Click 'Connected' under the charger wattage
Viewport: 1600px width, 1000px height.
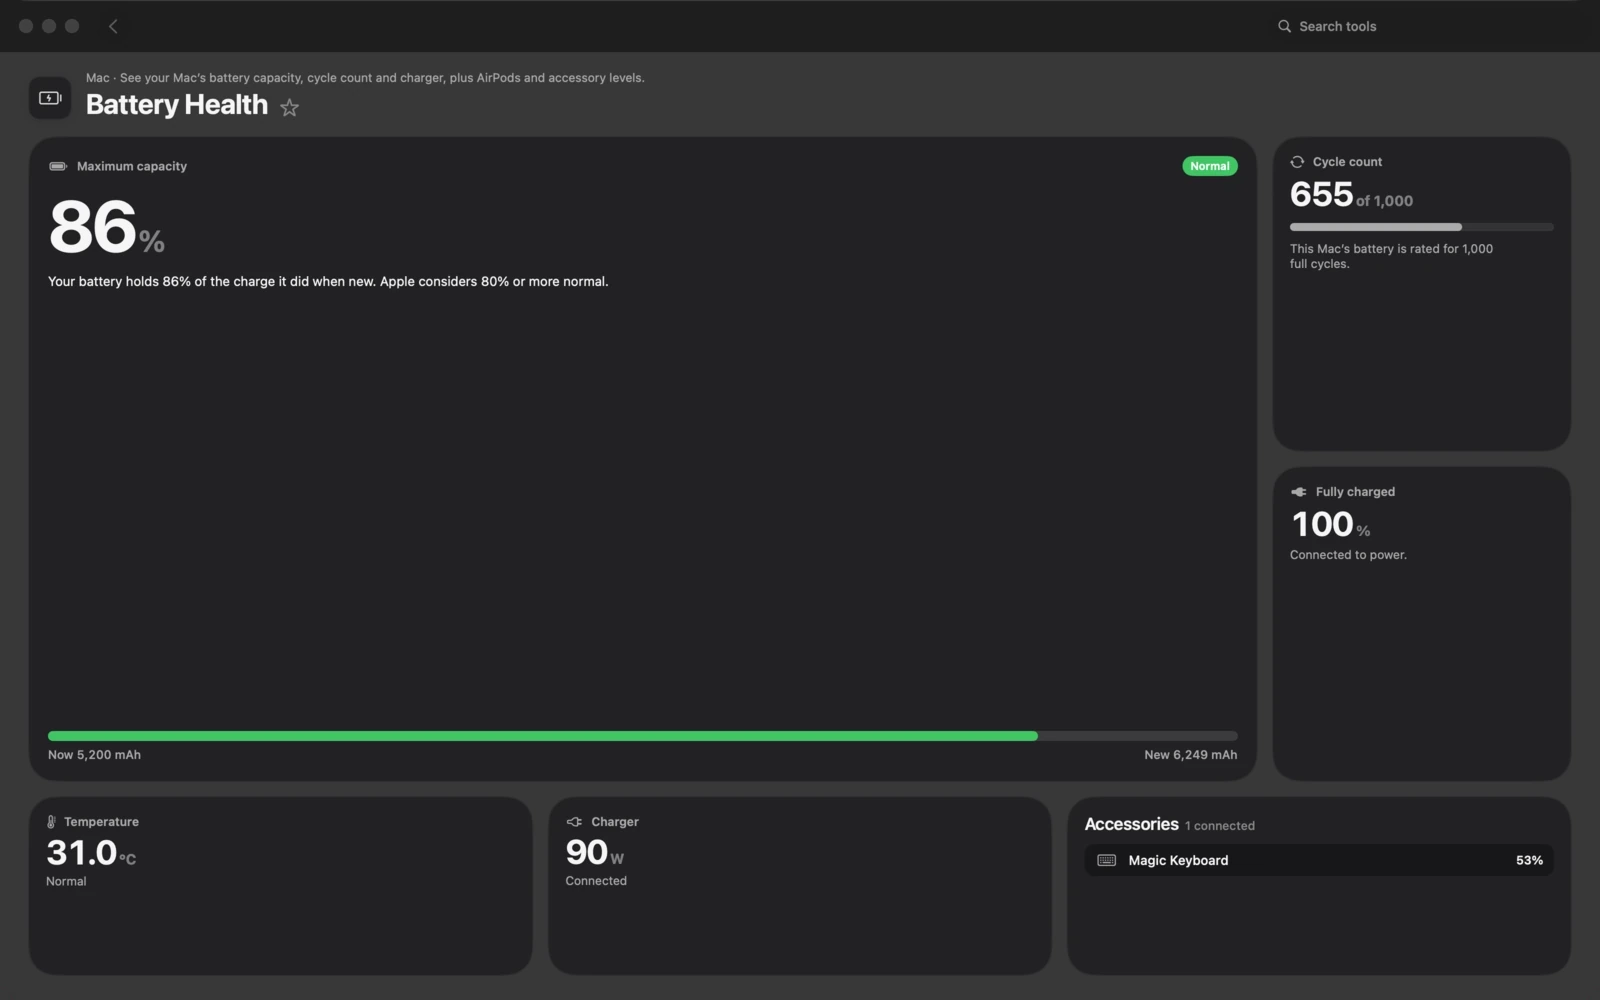click(x=596, y=881)
